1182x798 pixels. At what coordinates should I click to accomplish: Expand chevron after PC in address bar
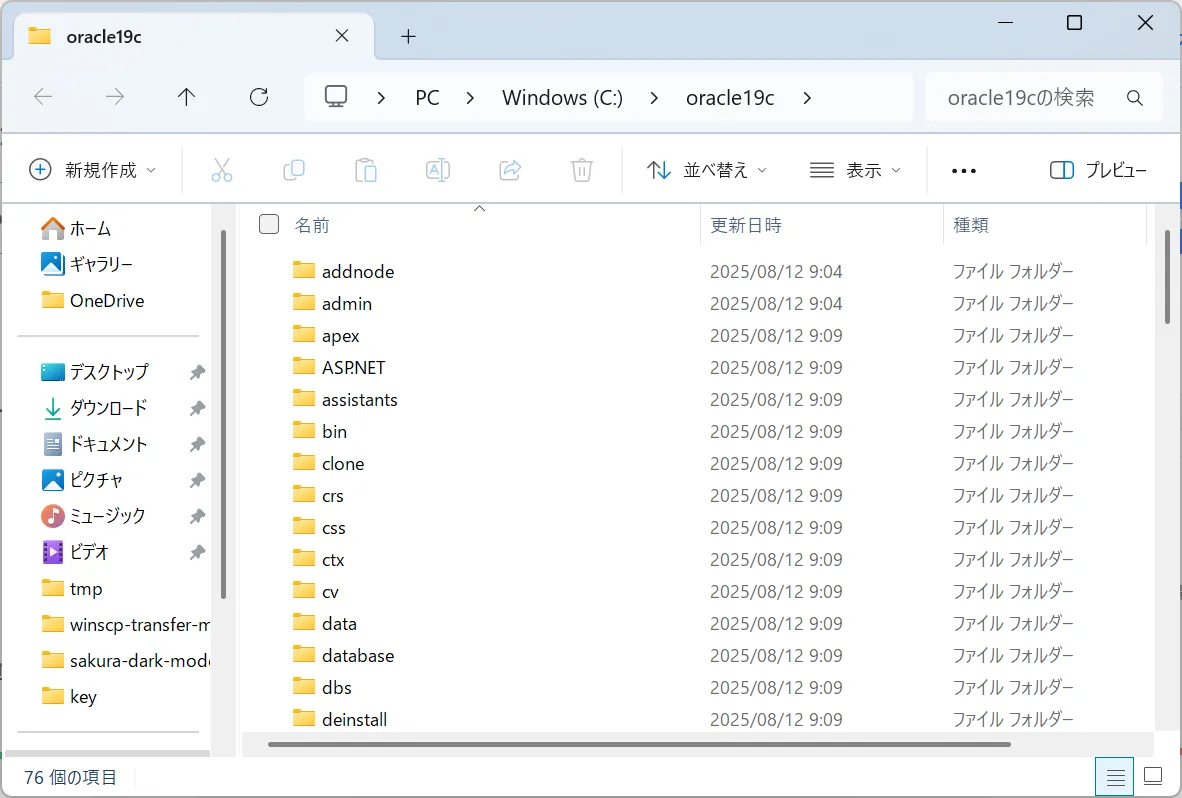(470, 98)
